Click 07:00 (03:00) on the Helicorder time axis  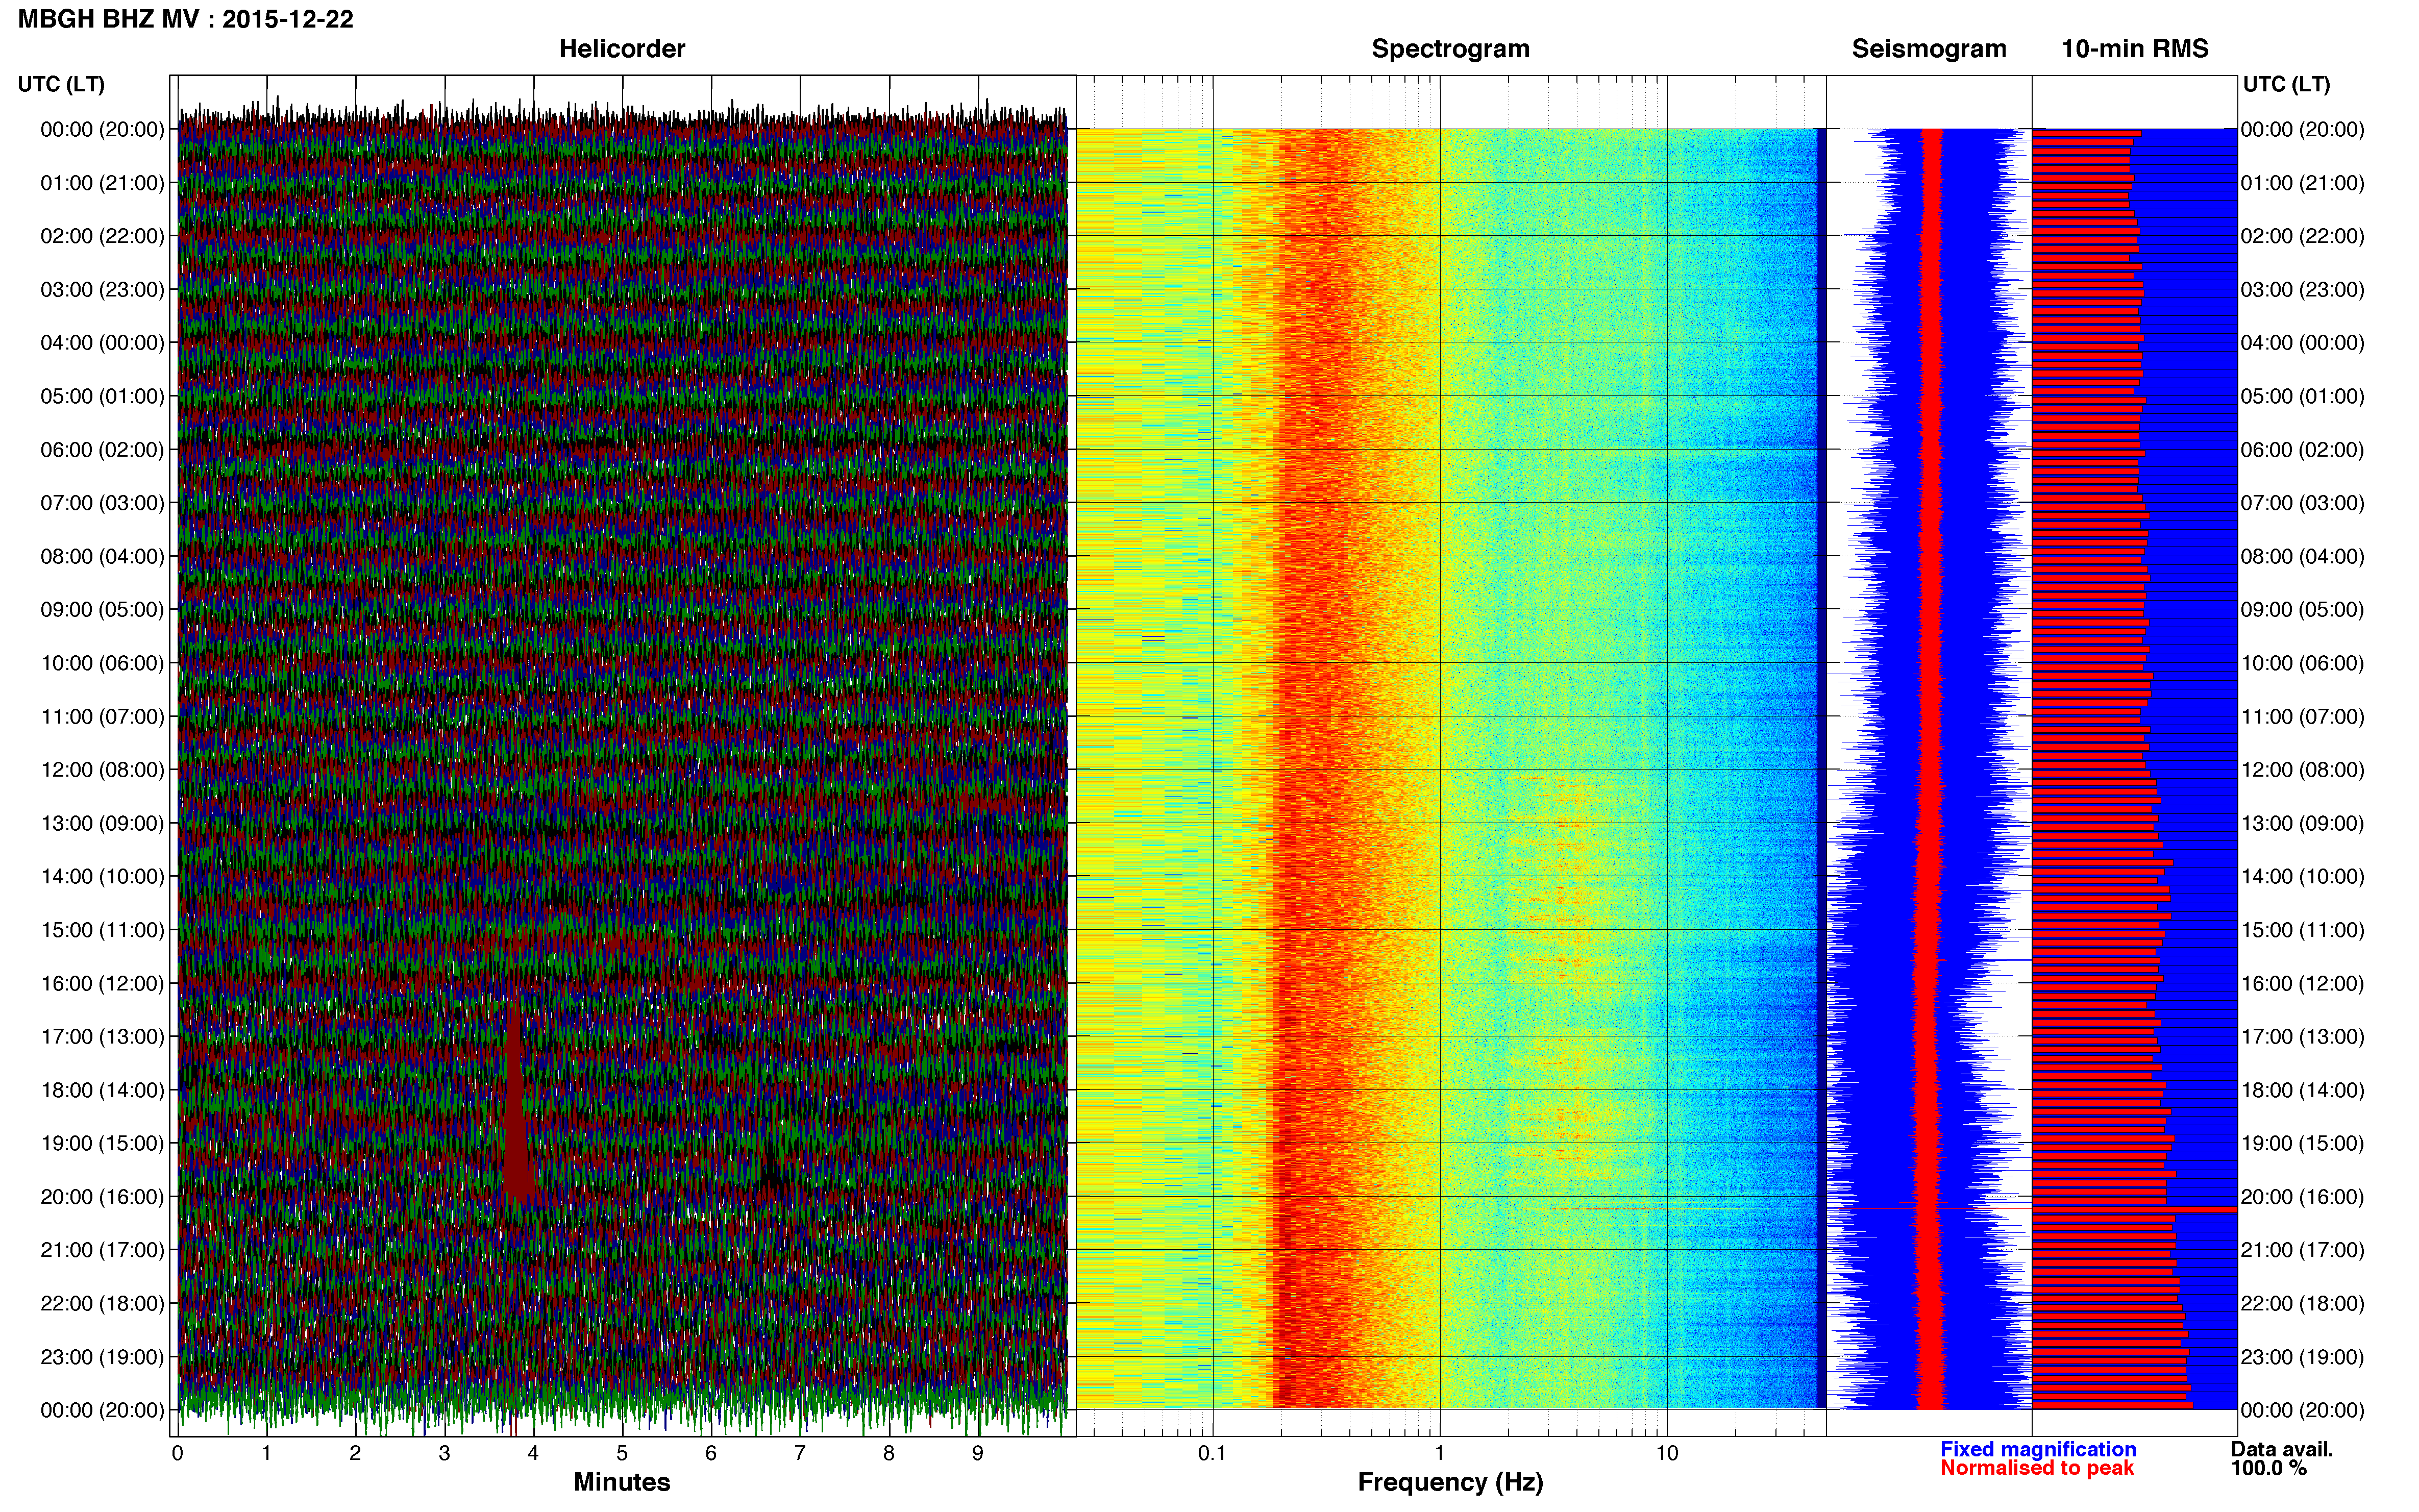click(x=102, y=503)
